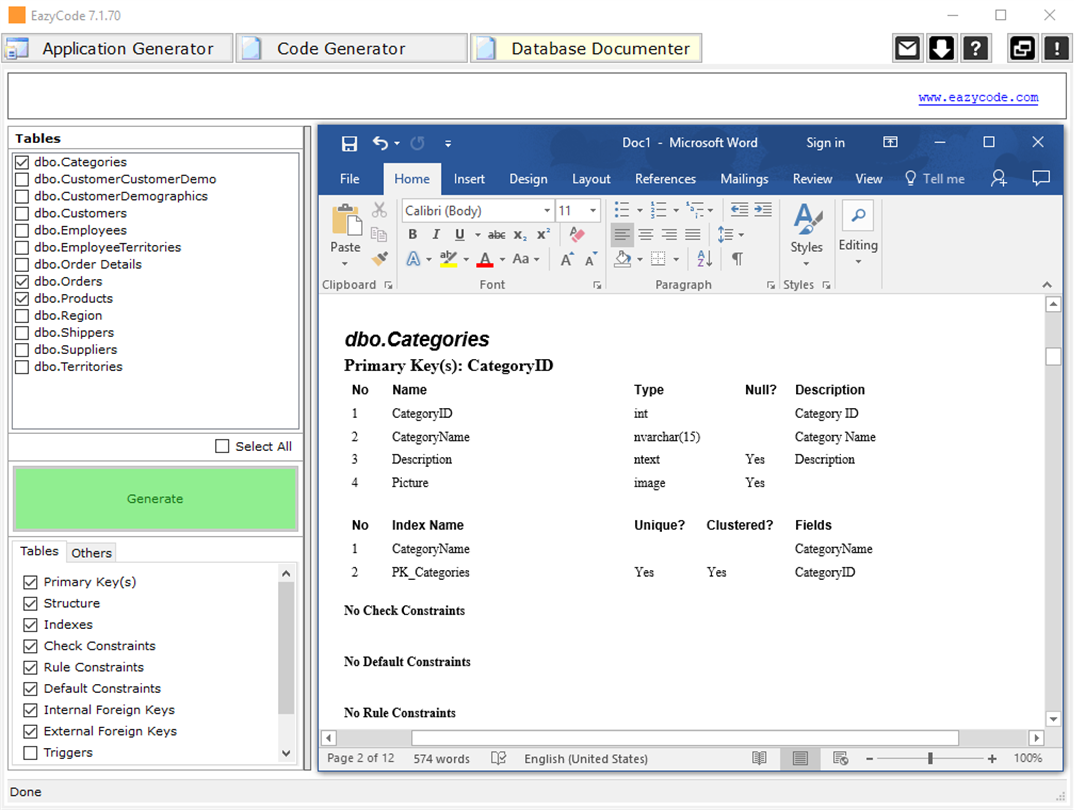Viewport: 1074px width, 810px height.
Task: Open the help question mark icon
Action: (975, 48)
